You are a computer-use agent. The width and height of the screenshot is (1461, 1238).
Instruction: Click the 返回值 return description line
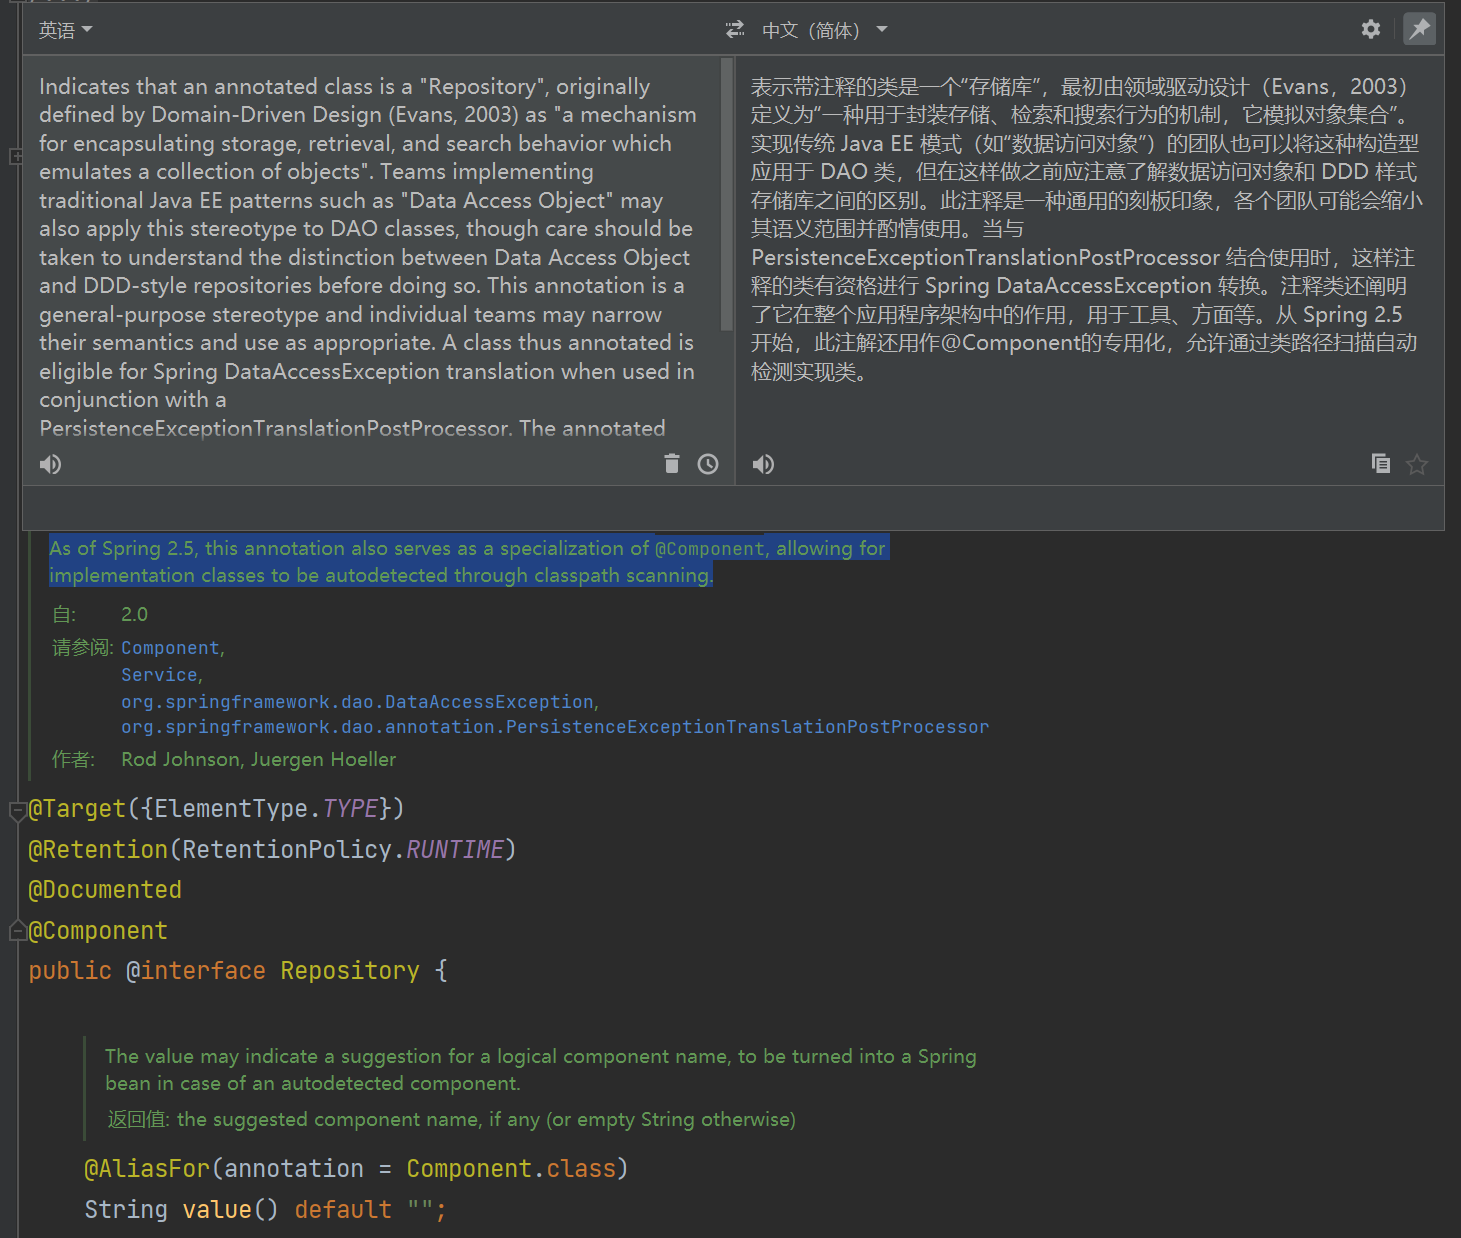452,1120
